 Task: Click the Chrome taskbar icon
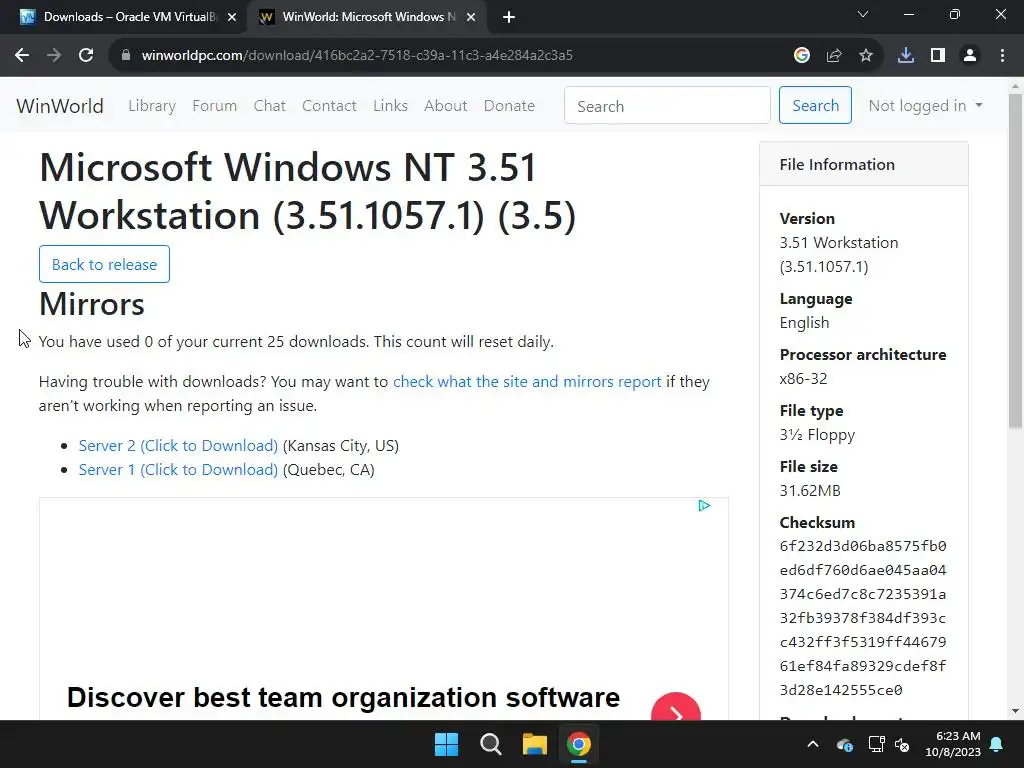click(579, 744)
